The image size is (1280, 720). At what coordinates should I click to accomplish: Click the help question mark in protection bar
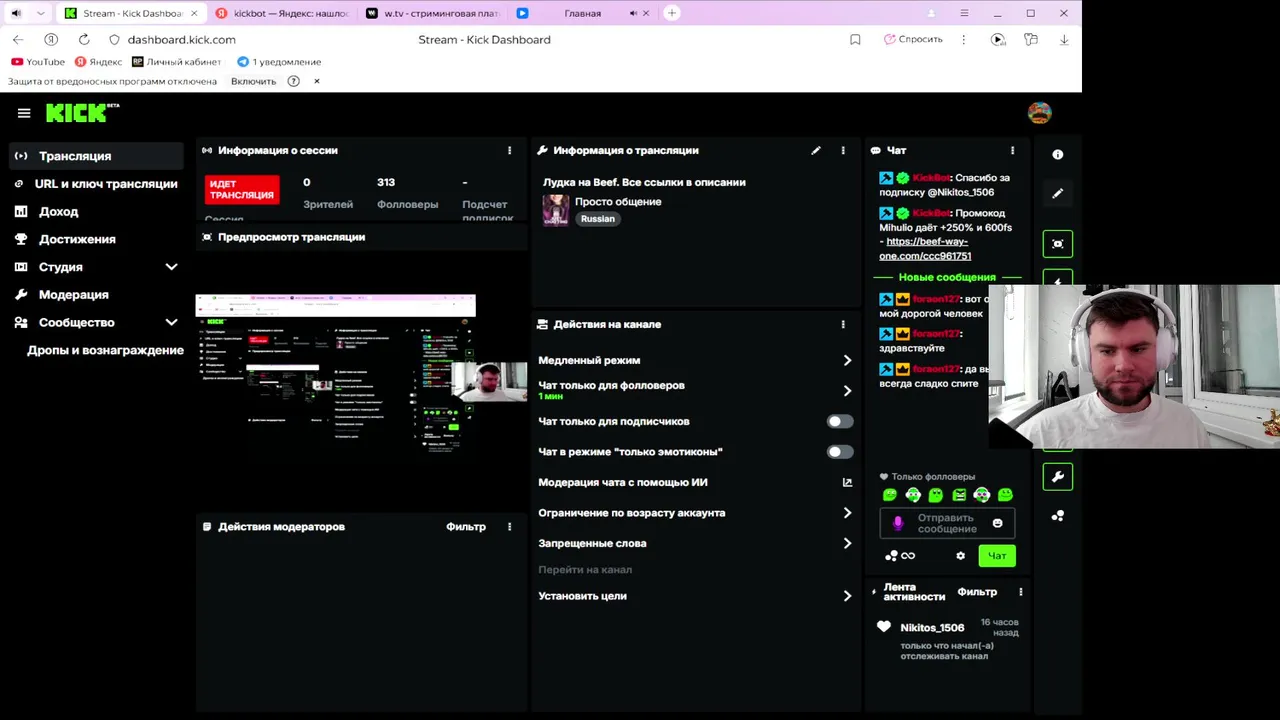pyautogui.click(x=293, y=81)
